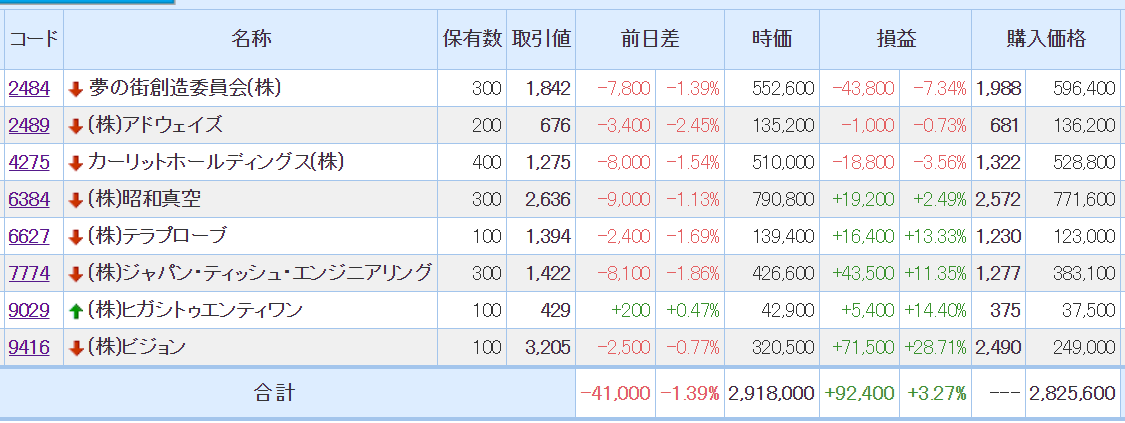Click the down arrow beside ジャパン・ティッシュ・エンジニアリング
The height and width of the screenshot is (423, 1125).
76,275
